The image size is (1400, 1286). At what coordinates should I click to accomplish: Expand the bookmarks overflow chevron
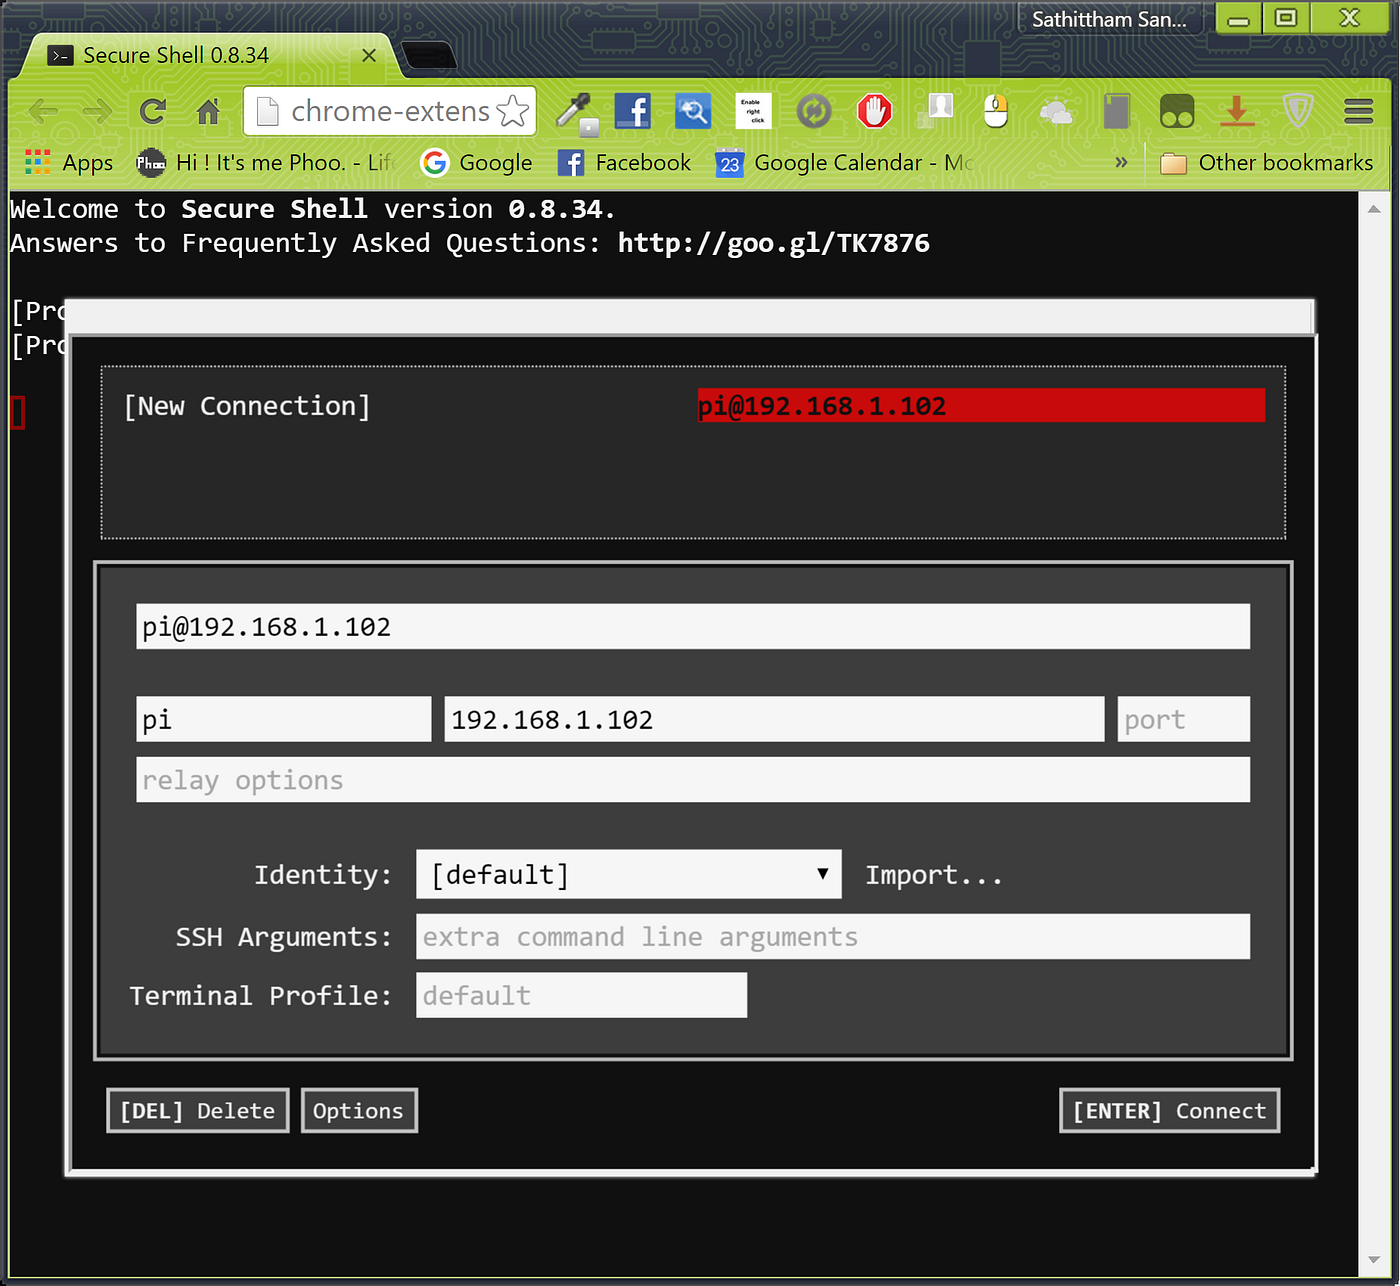coord(1121,162)
